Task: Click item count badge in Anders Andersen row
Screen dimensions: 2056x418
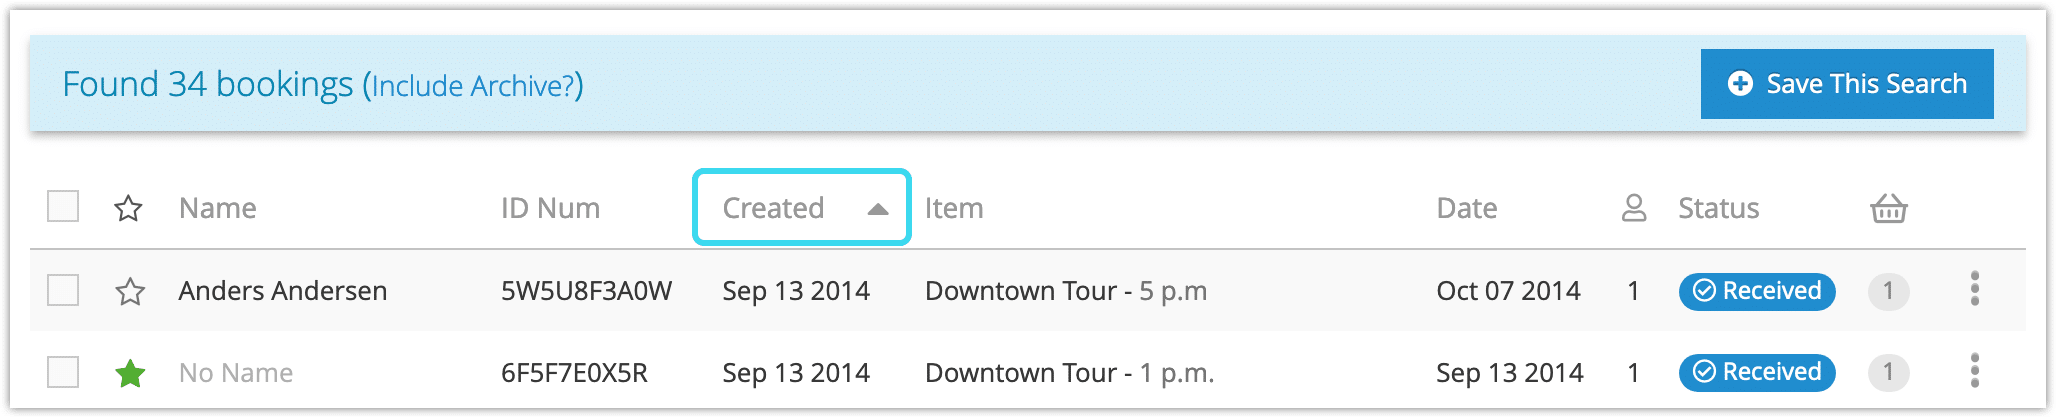Action: pos(1888,291)
